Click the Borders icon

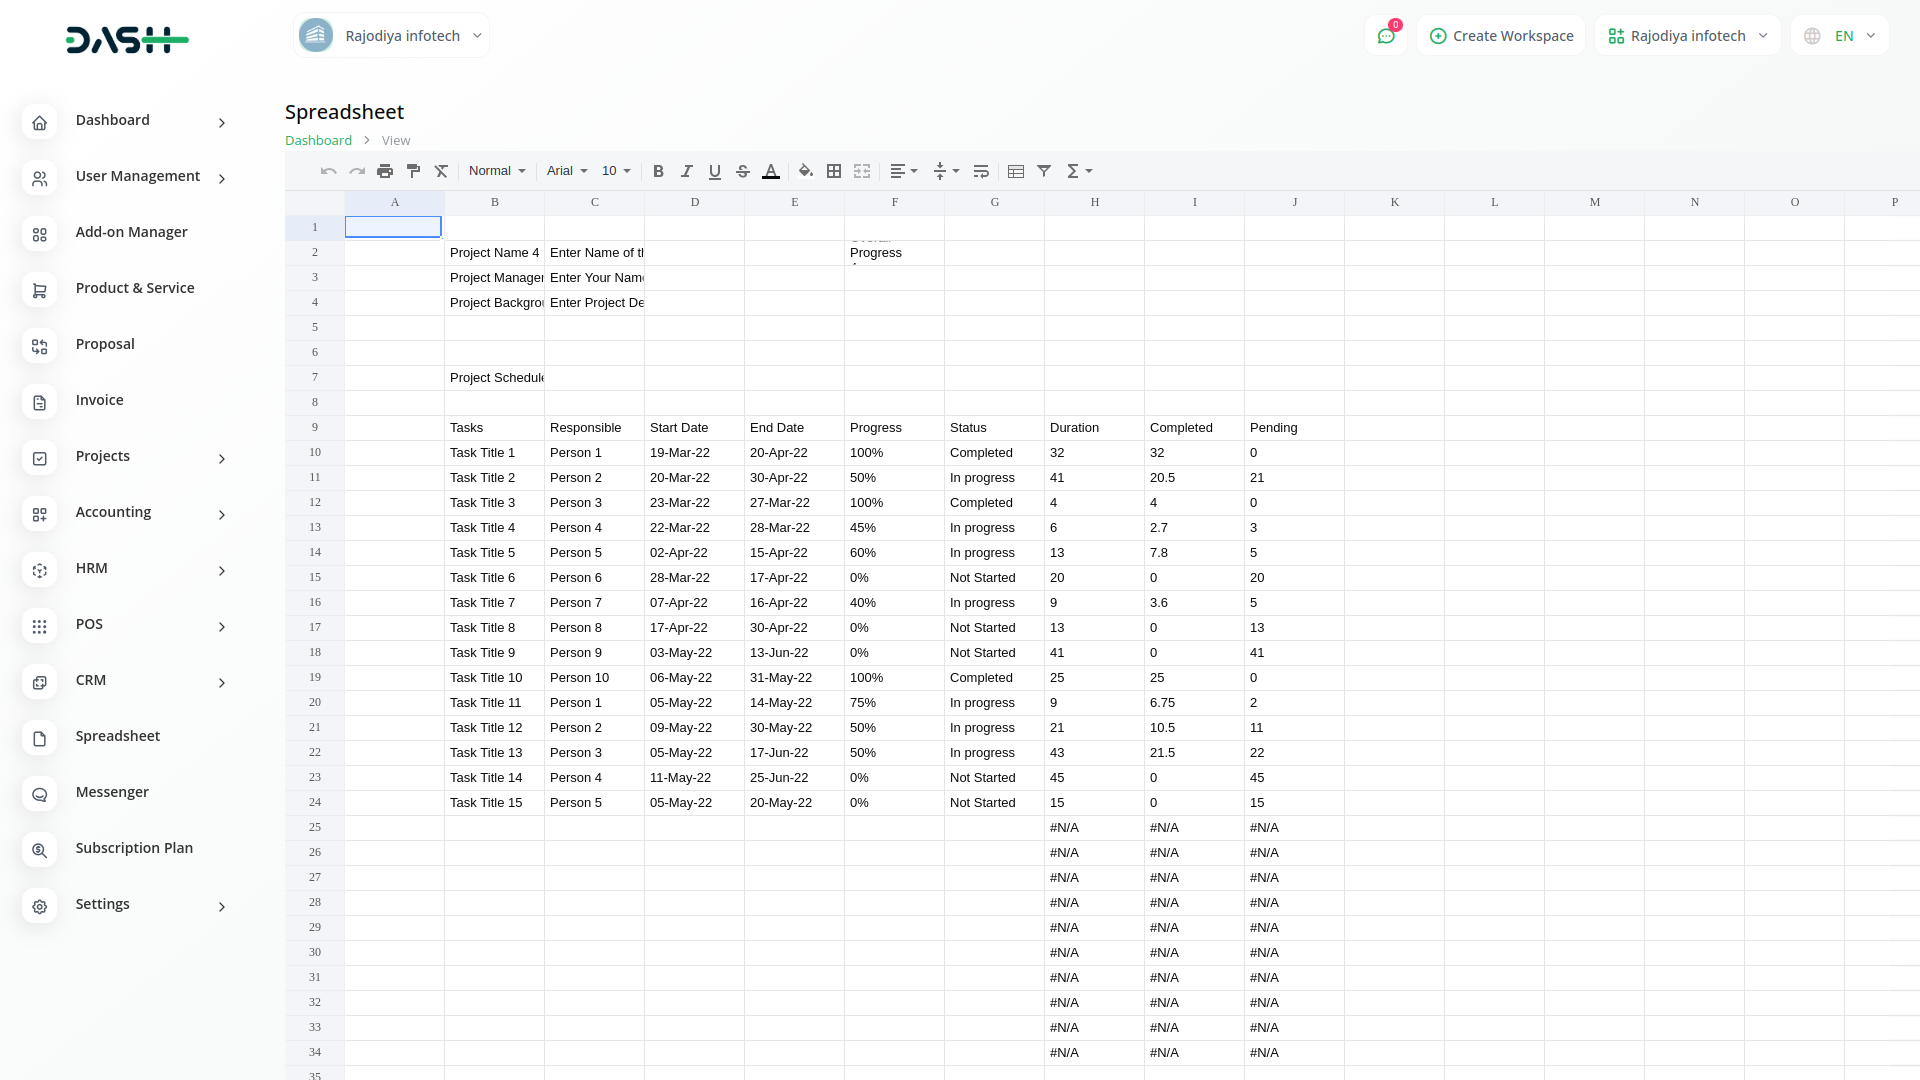point(834,171)
